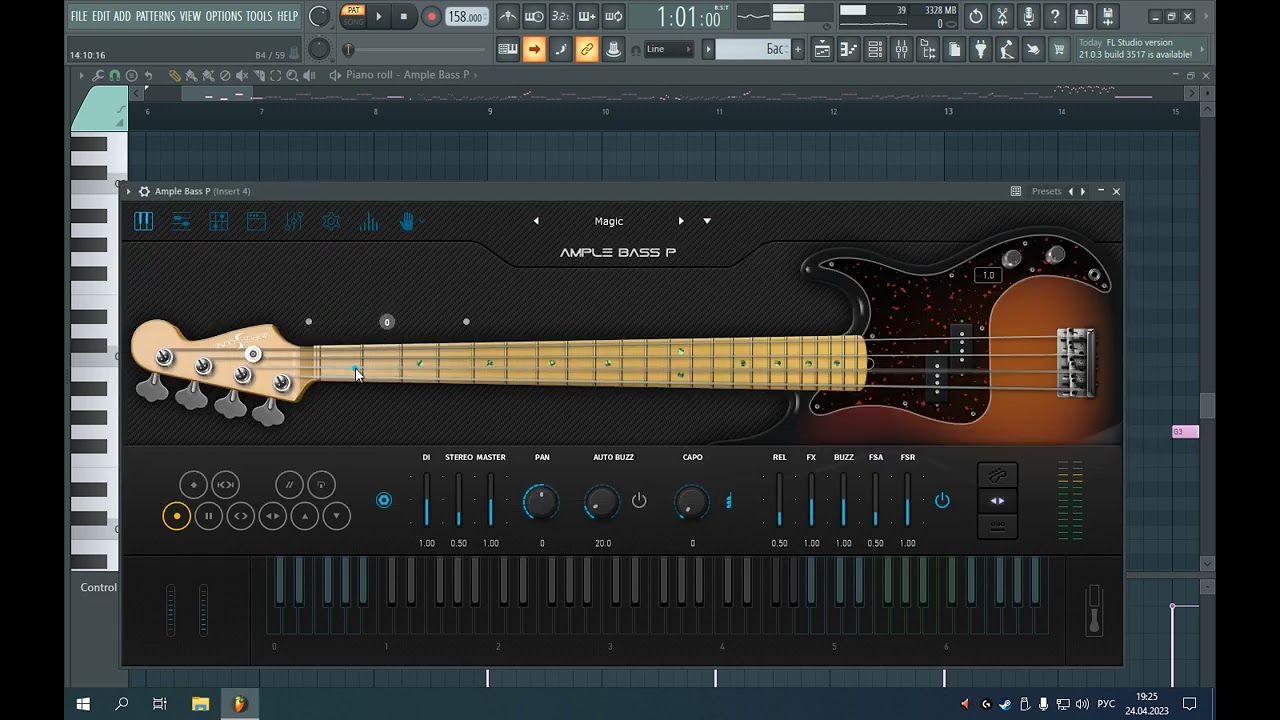Click the CAPO knob

click(x=692, y=501)
